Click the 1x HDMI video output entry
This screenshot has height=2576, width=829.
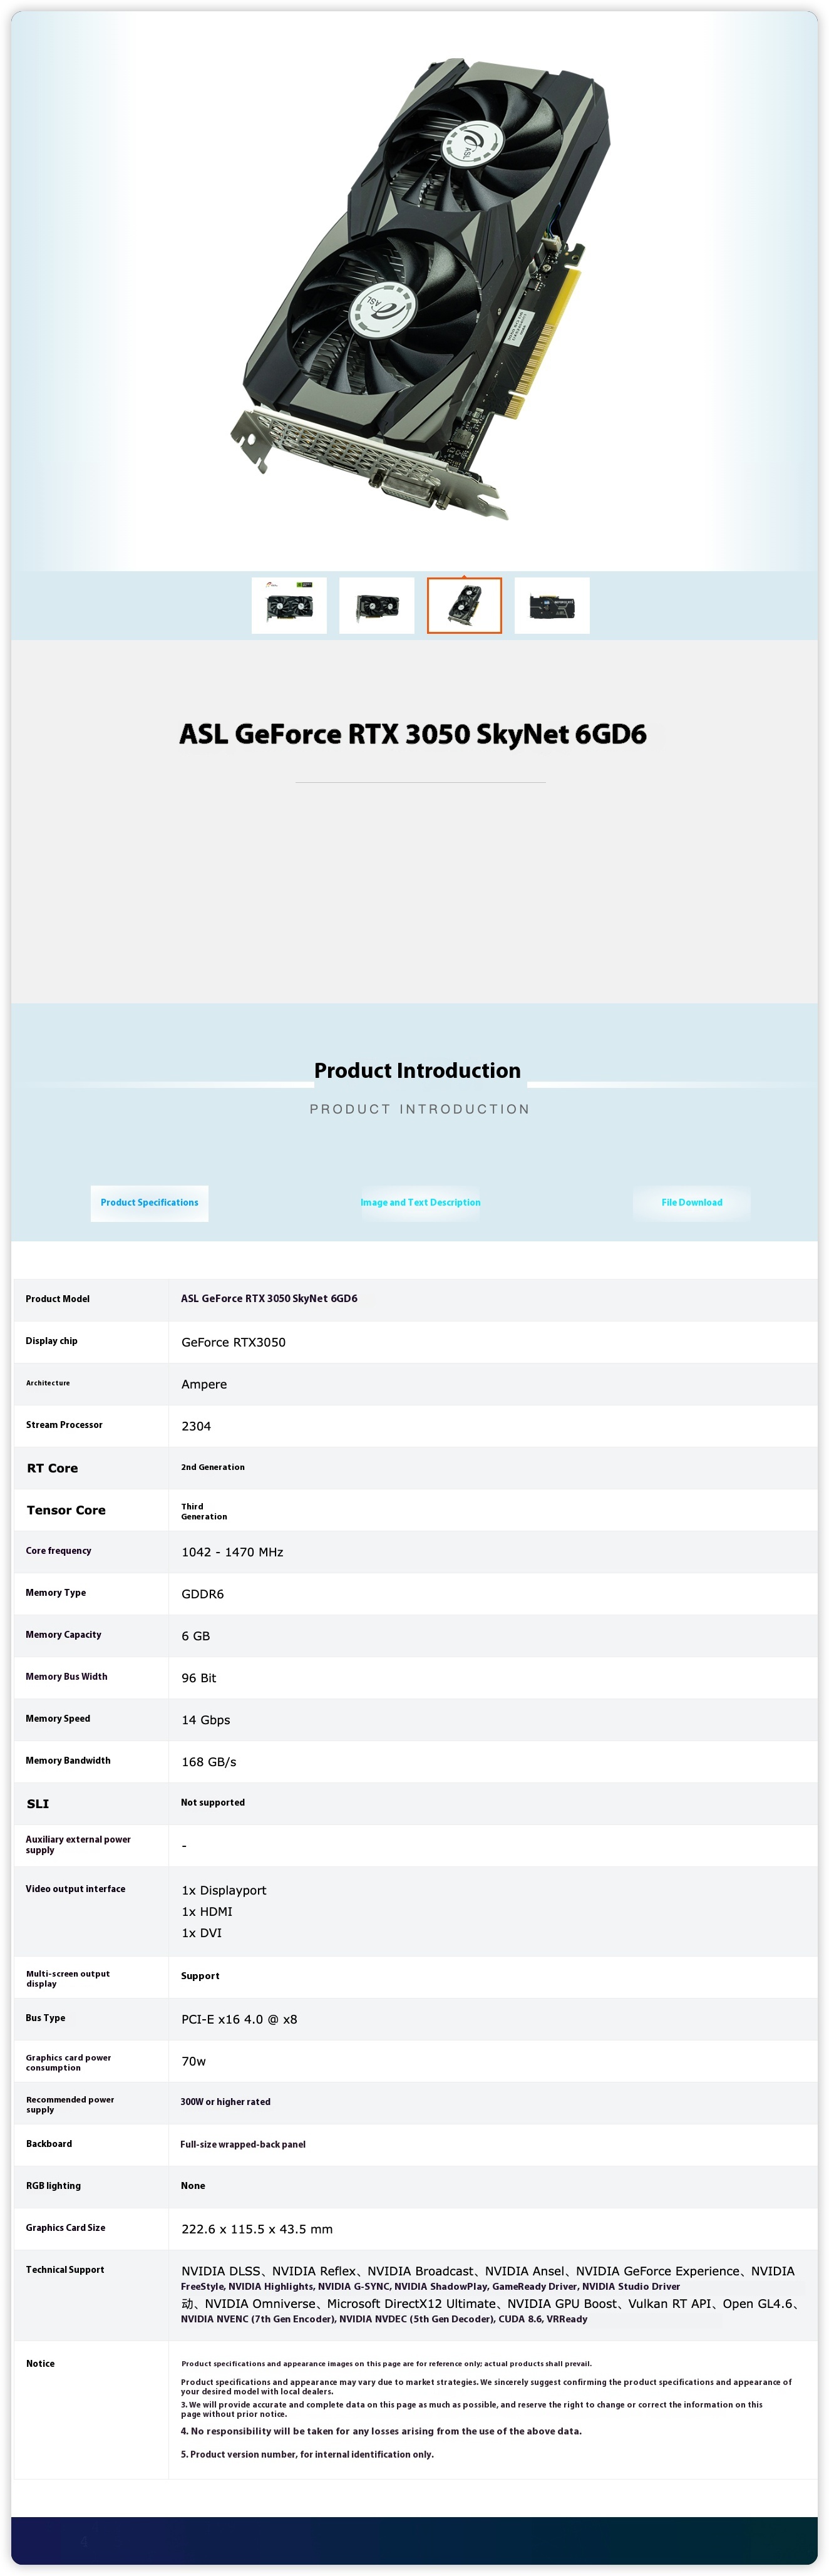tap(207, 1911)
